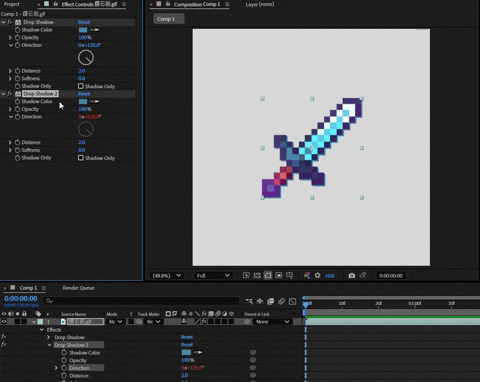Switch to the Layer (none) tab
Viewport: 480px width, 382px height.
pos(260,4)
